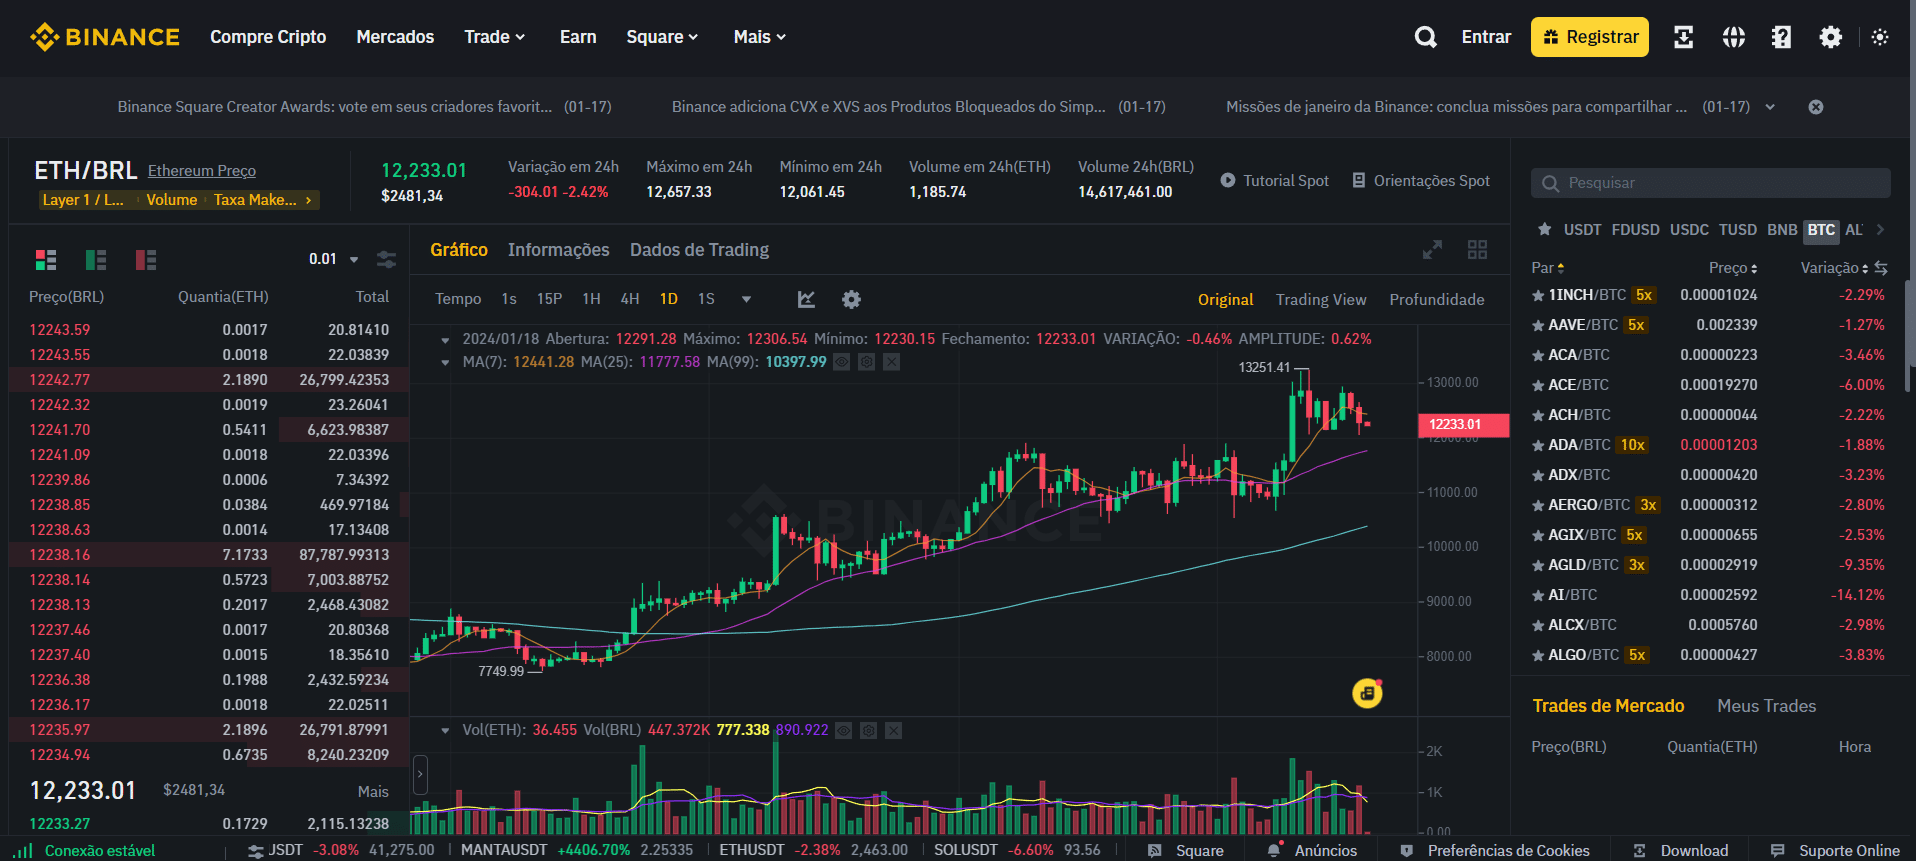Open the Square dropdown menu
Viewport: 1916px width, 861px height.
pyautogui.click(x=662, y=37)
